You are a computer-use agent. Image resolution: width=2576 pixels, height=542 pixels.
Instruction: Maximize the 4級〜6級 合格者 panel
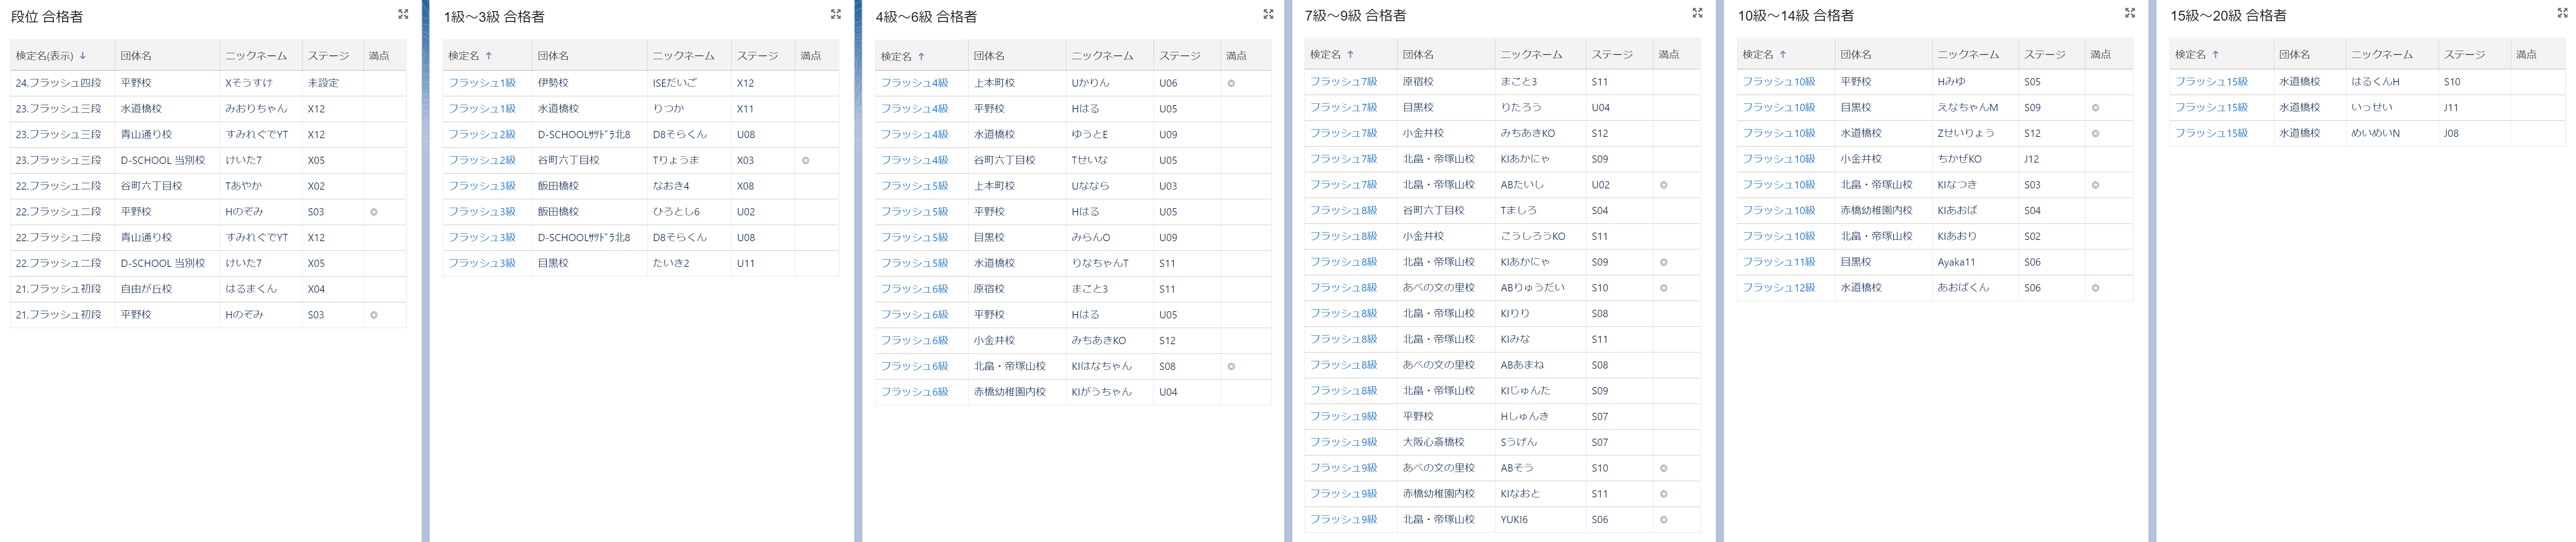(1268, 14)
